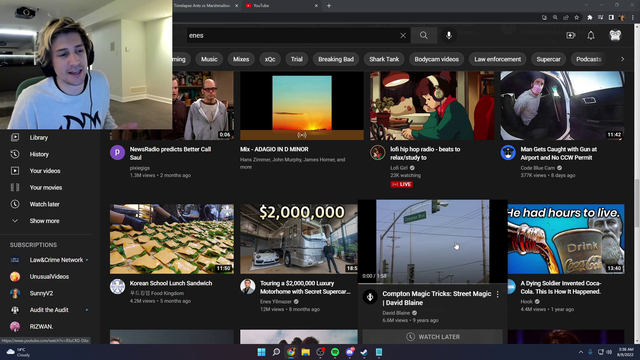
Task: Select the Breaking Bad filter chip
Action: (x=336, y=59)
